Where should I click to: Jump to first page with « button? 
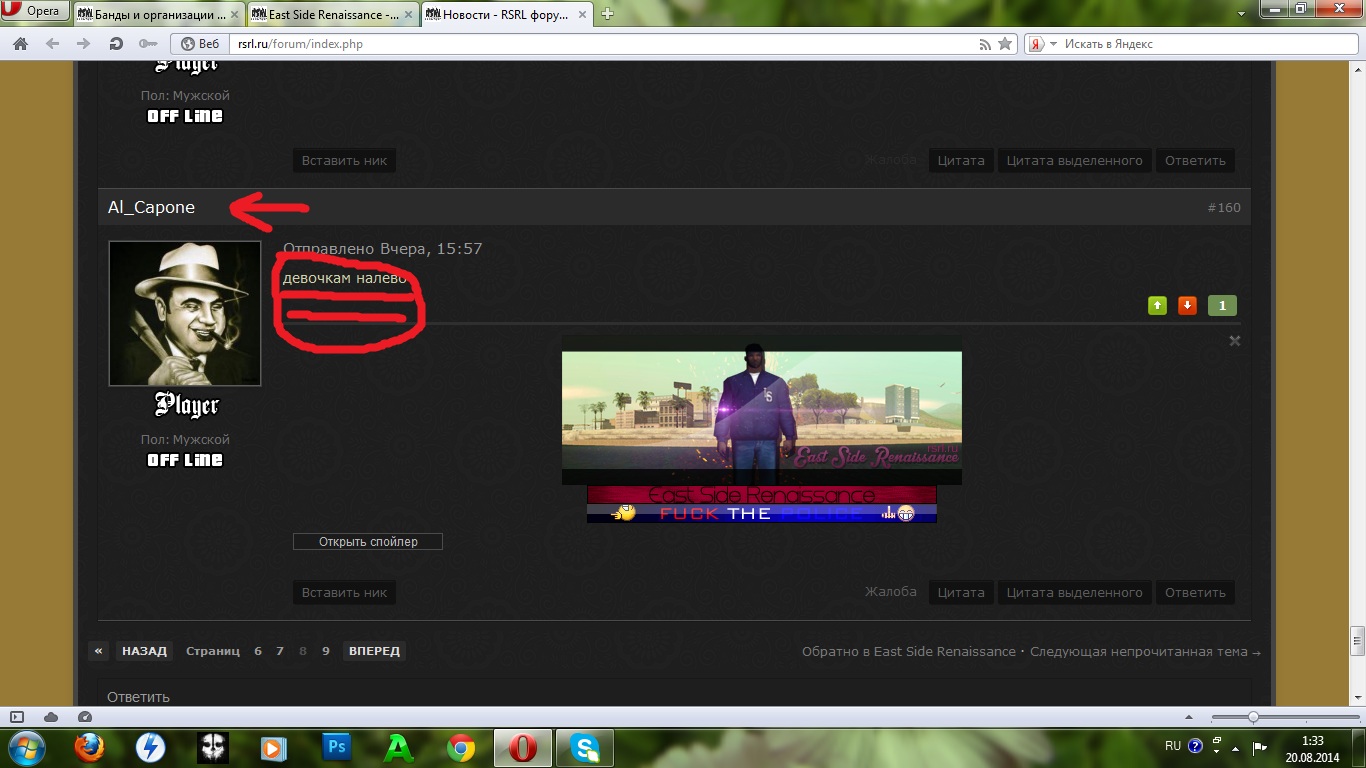tap(98, 651)
